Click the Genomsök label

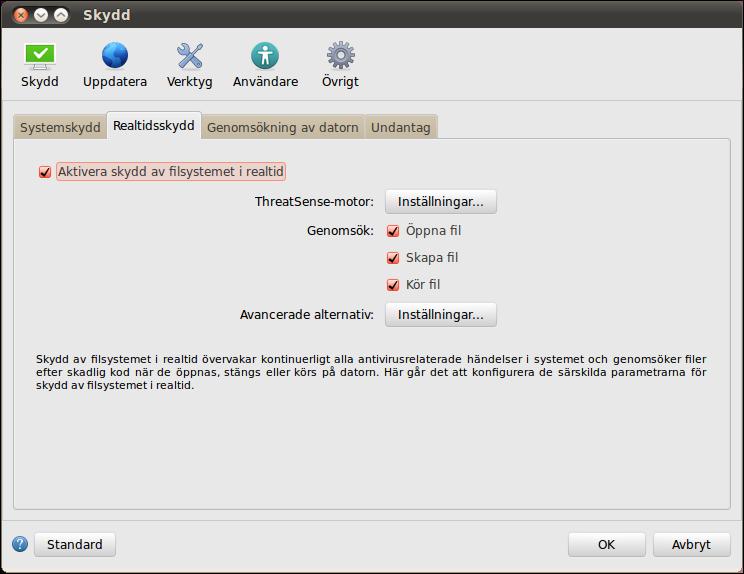(x=340, y=231)
